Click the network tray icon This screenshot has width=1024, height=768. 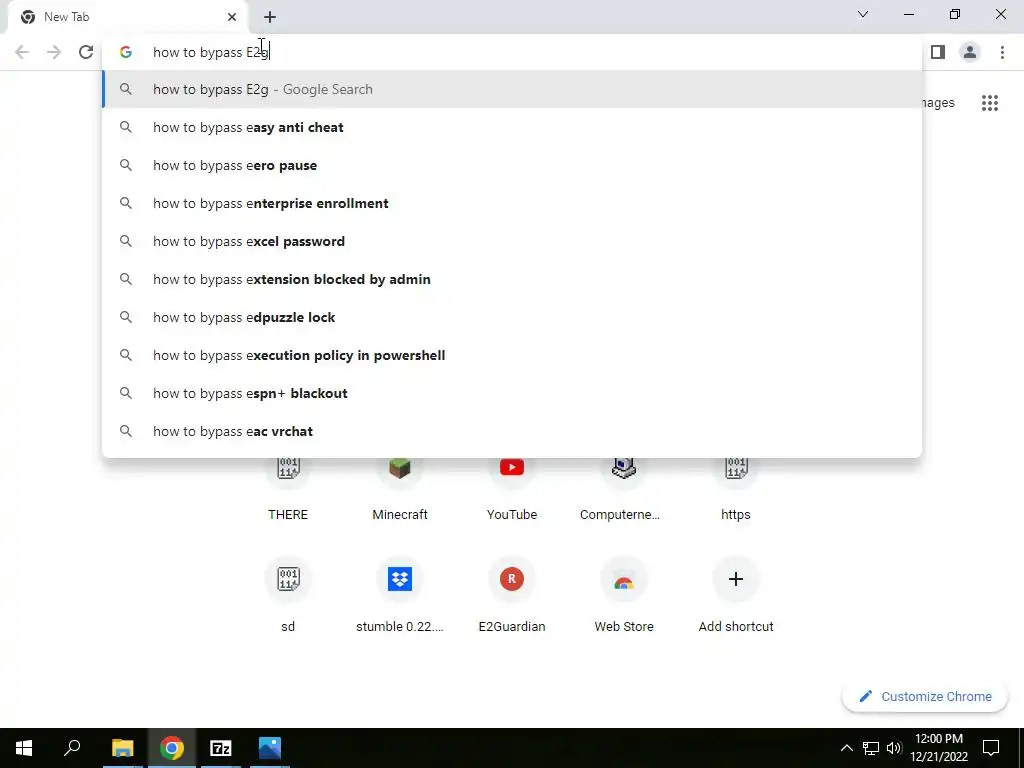tap(871, 748)
